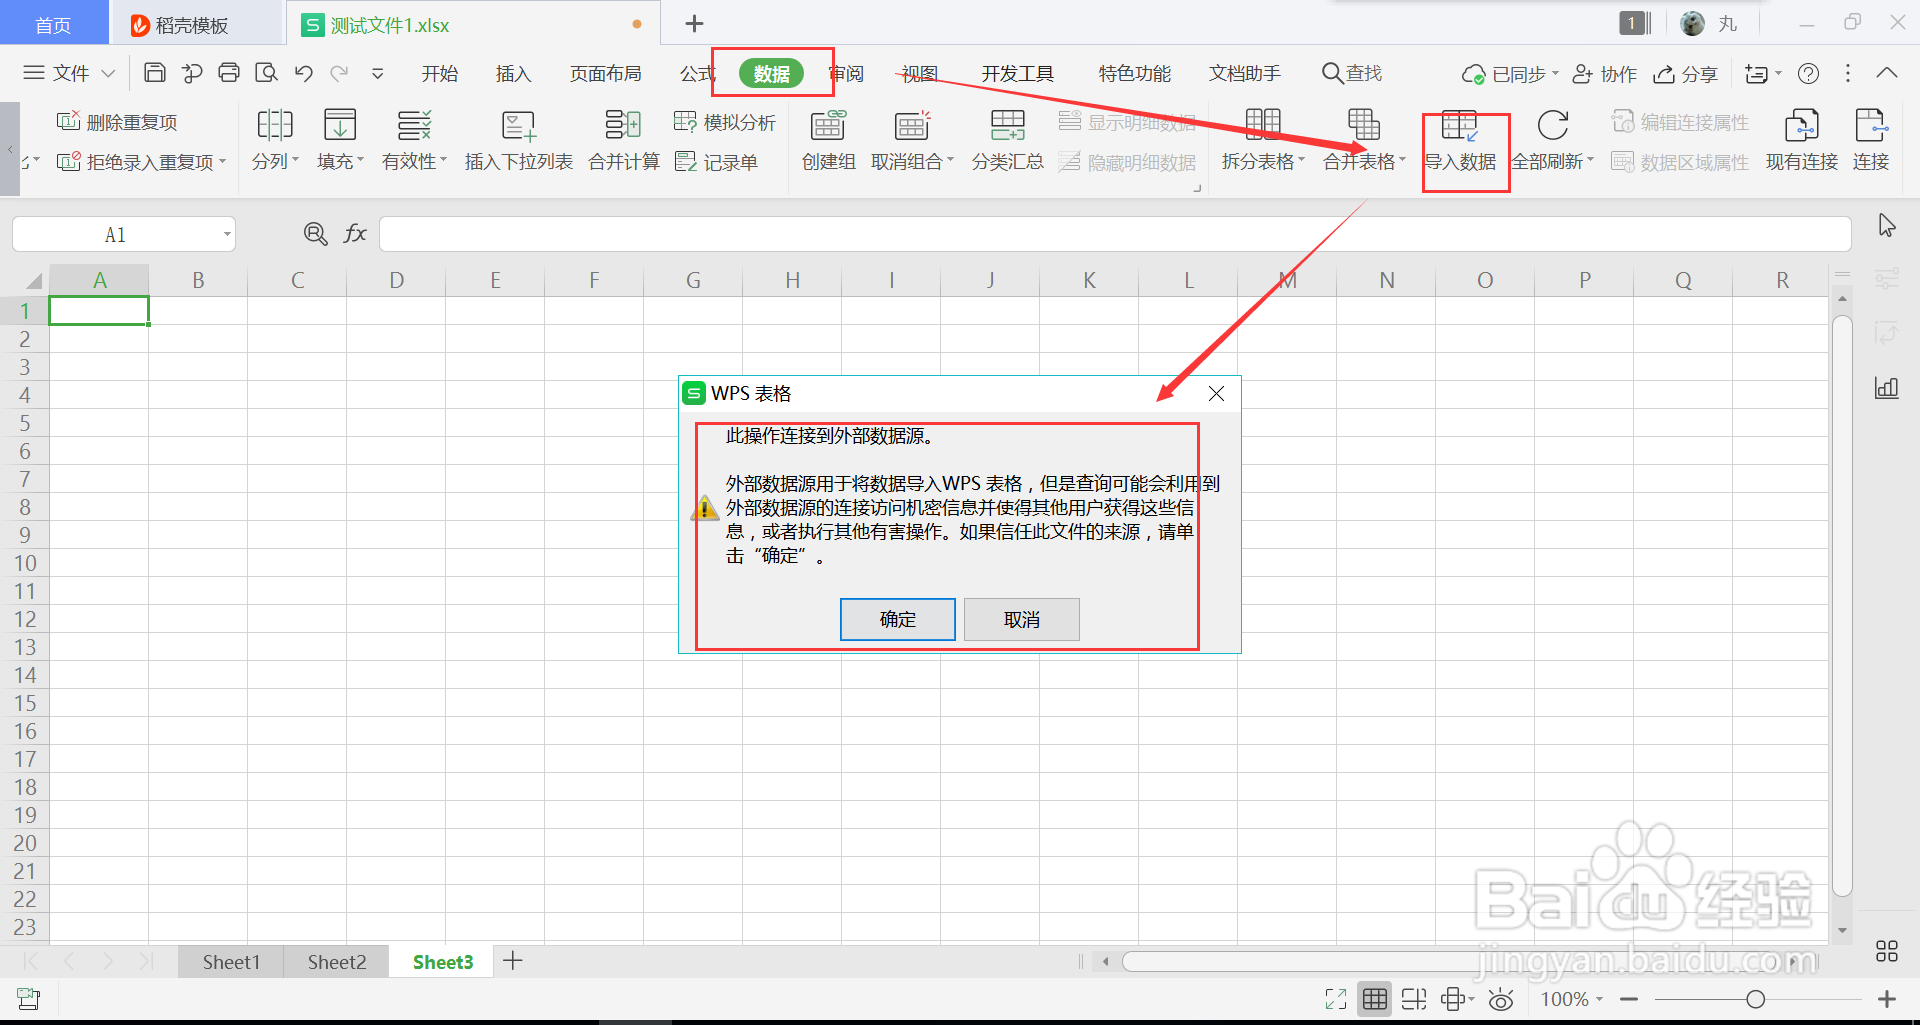
Task: Open Print Preview icon
Action: (x=266, y=73)
